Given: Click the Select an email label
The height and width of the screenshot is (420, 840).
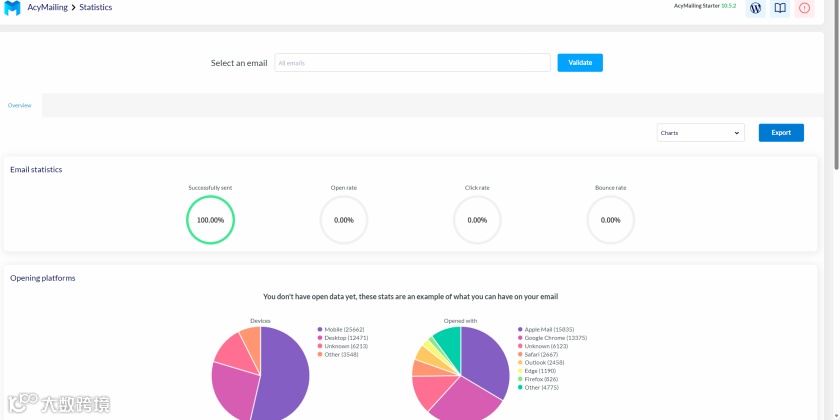Looking at the screenshot, I should tap(239, 63).
